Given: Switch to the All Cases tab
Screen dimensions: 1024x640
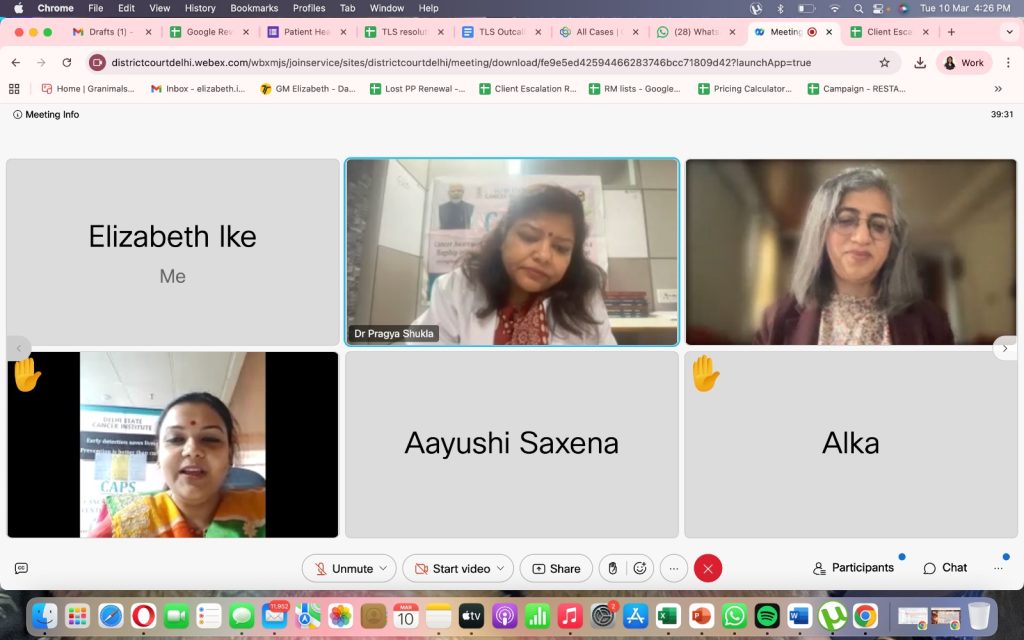Looking at the screenshot, I should coord(598,31).
